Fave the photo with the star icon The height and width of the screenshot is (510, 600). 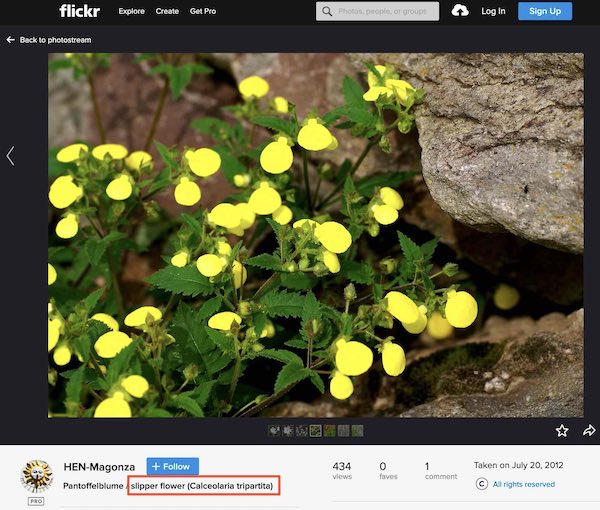[x=562, y=431]
